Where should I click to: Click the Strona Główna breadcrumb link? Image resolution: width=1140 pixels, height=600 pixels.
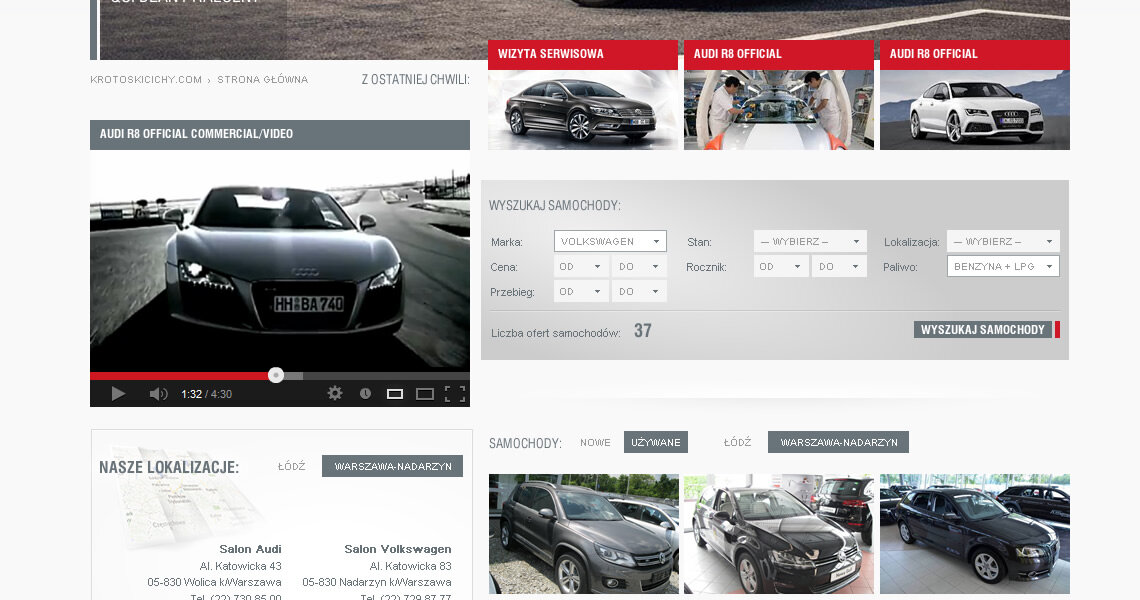[x=262, y=80]
